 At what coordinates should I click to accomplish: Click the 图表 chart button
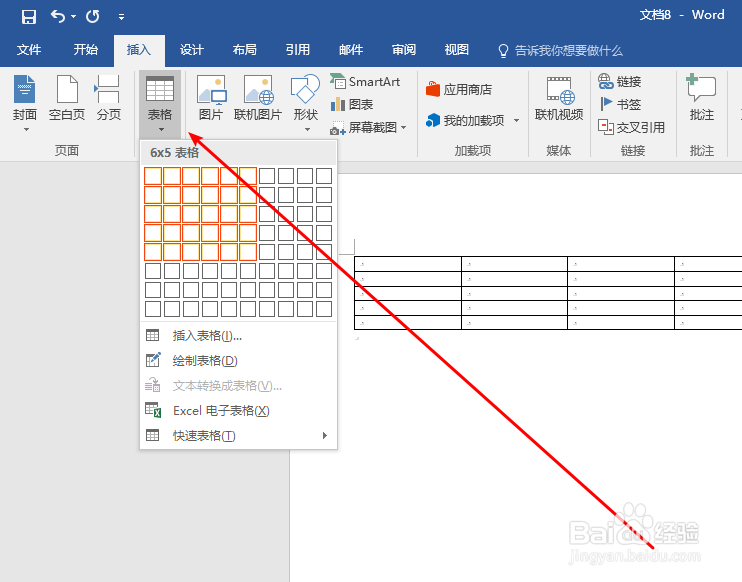click(352, 104)
